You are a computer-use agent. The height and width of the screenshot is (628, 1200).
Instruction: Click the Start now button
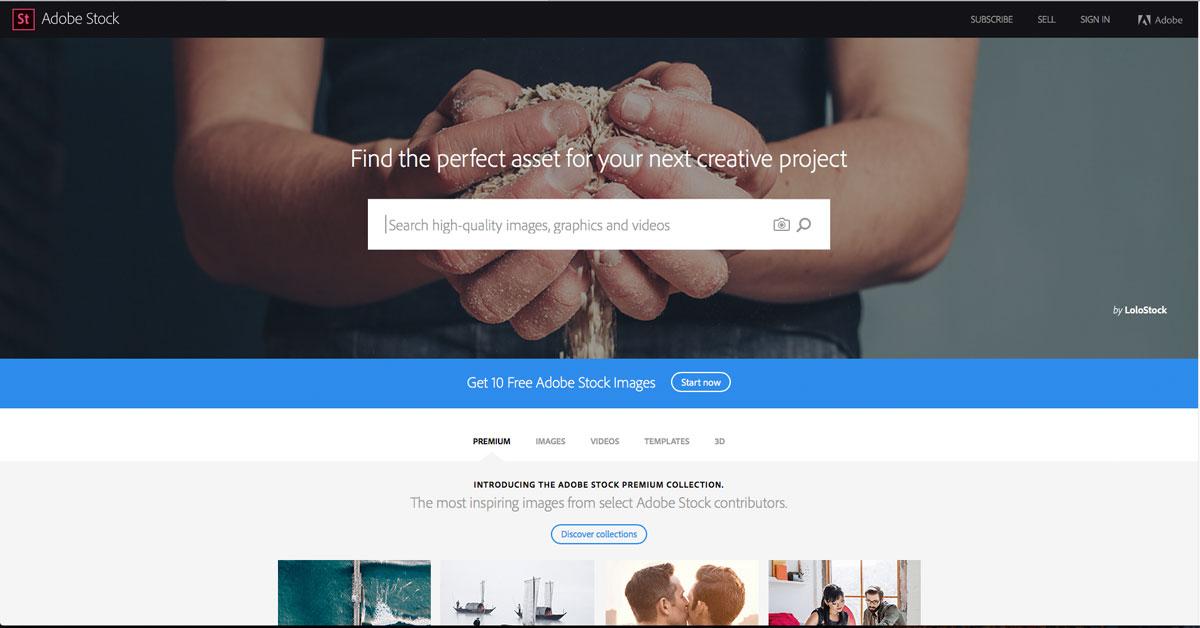701,382
